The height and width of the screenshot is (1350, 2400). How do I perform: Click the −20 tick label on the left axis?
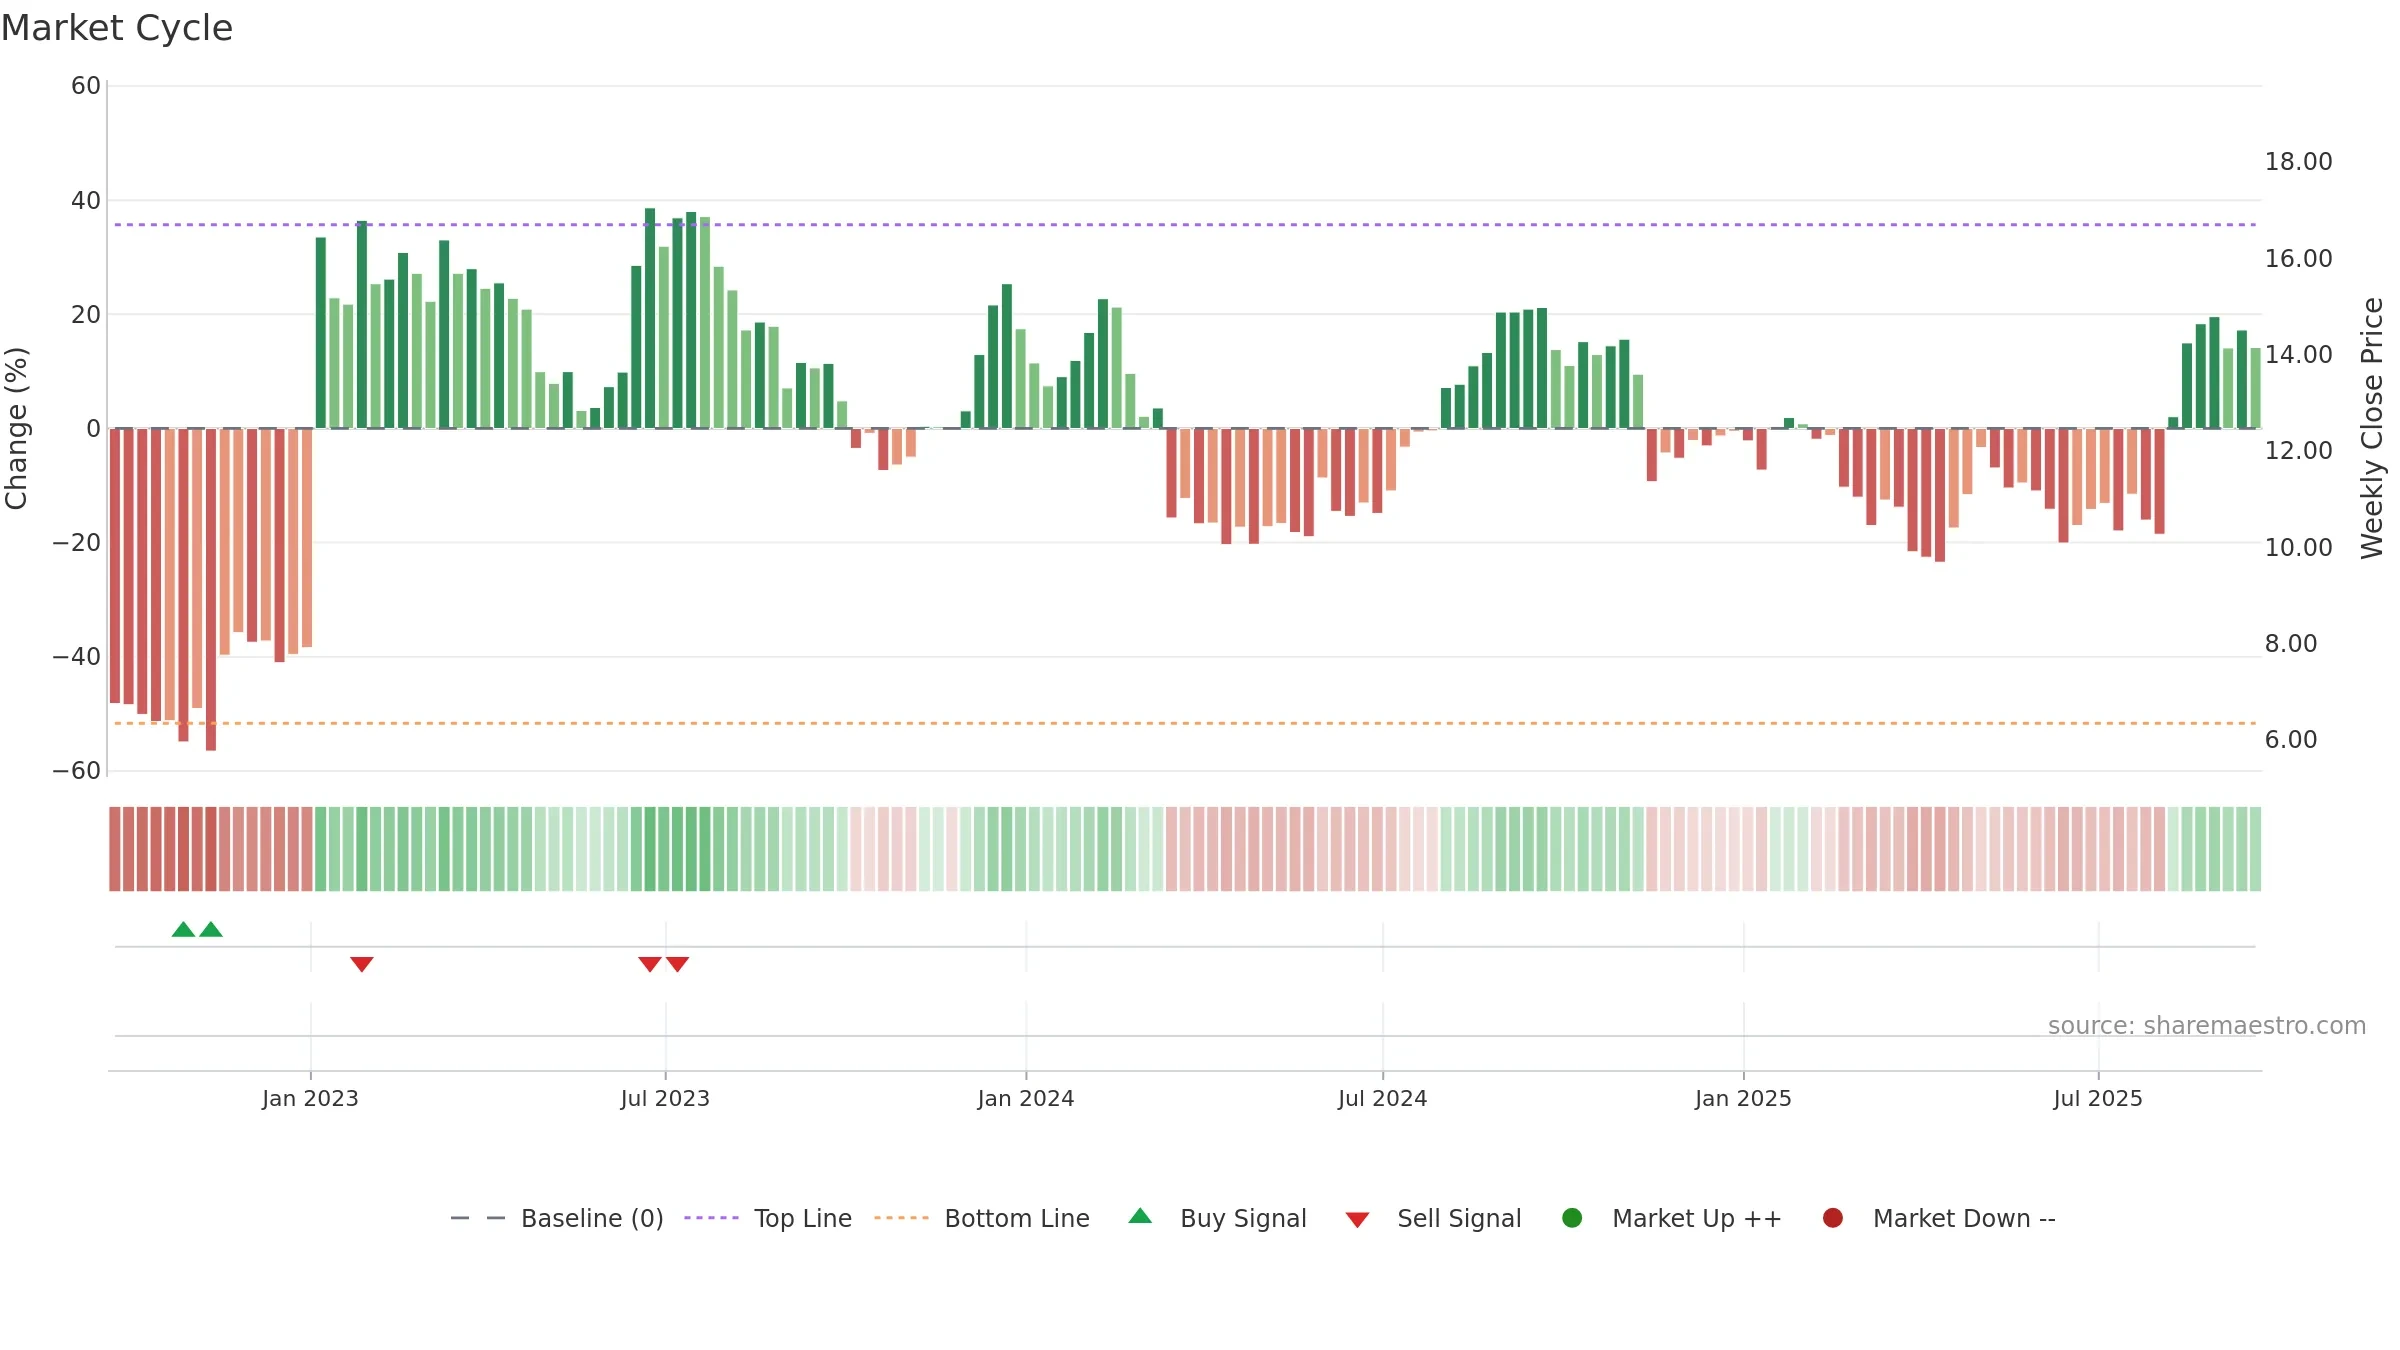pyautogui.click(x=77, y=542)
